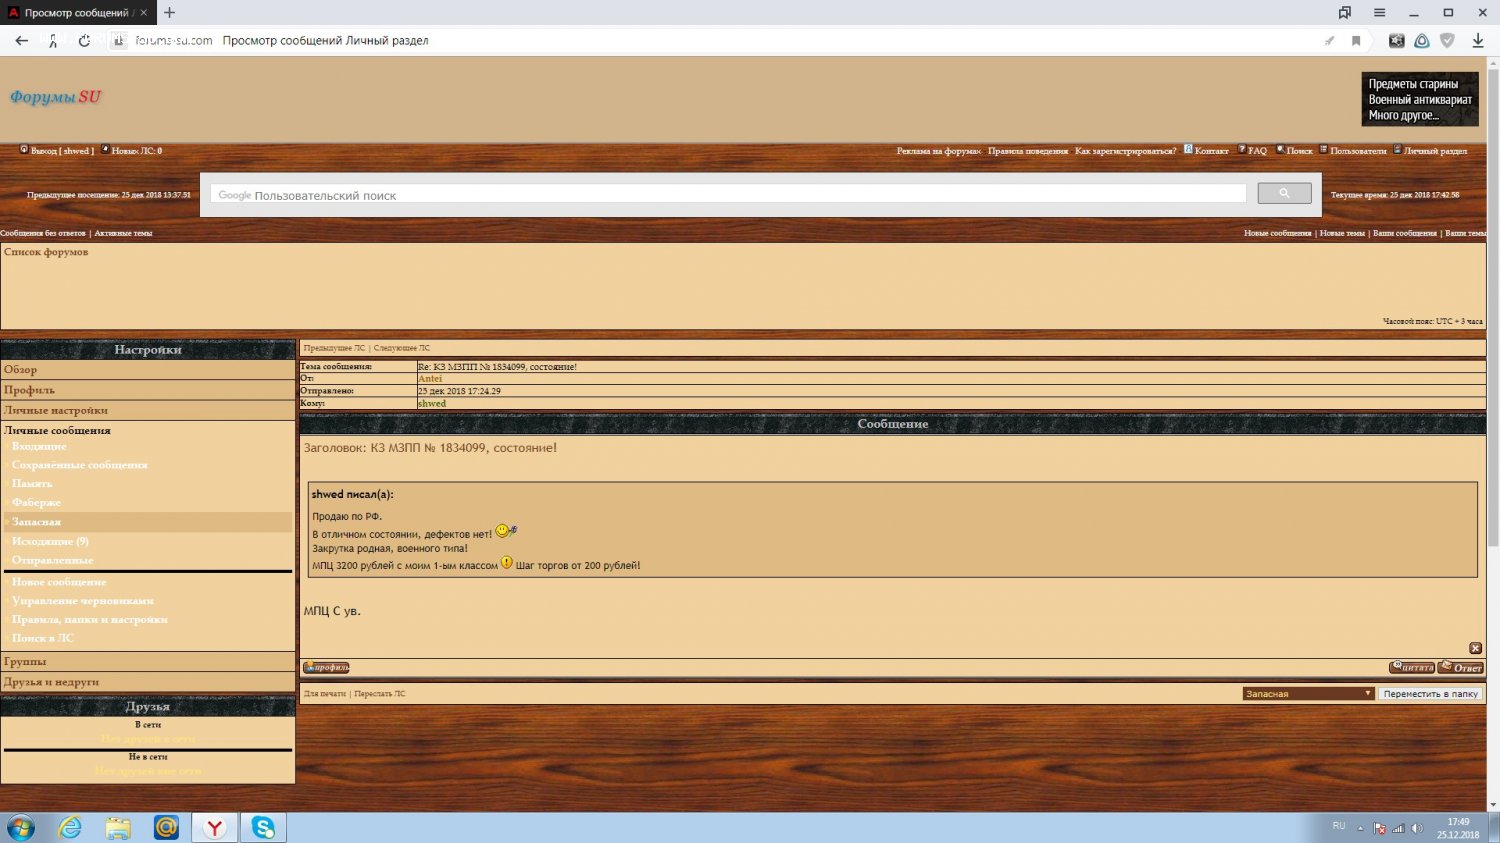Show hidden system tray icons arrow
The width and height of the screenshot is (1500, 843).
tap(1360, 828)
